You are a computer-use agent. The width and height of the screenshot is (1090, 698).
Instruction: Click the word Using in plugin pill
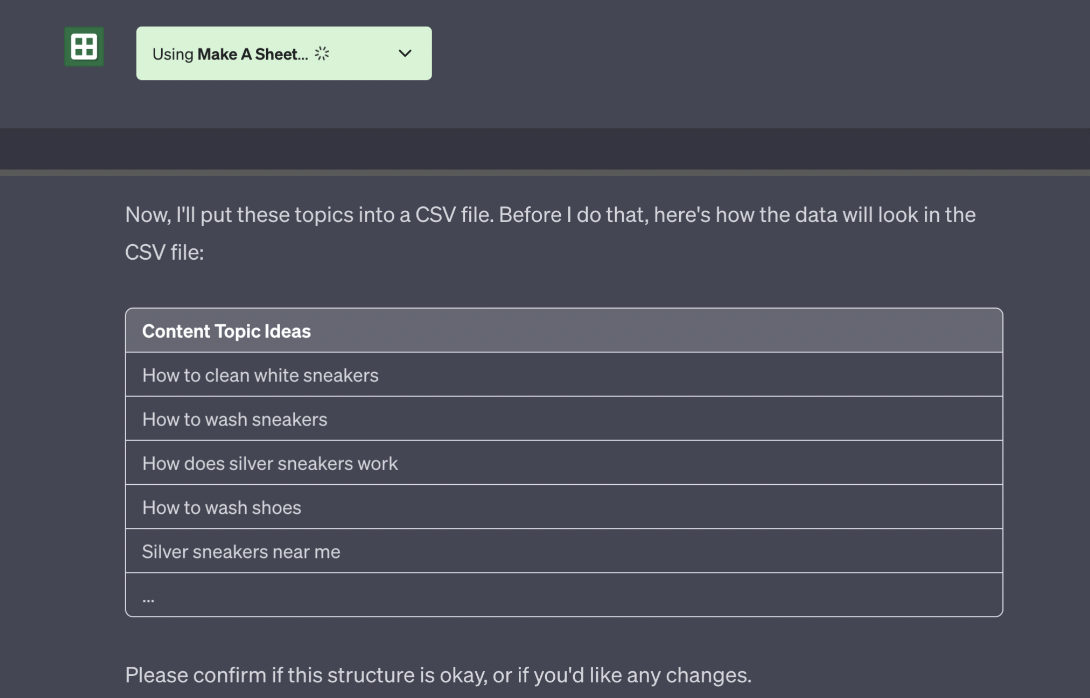coord(172,54)
